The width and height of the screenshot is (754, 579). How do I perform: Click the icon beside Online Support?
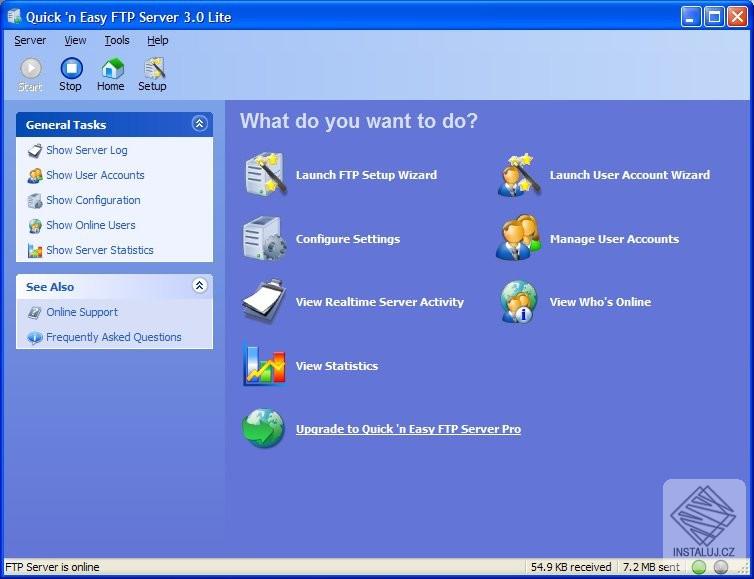click(35, 313)
